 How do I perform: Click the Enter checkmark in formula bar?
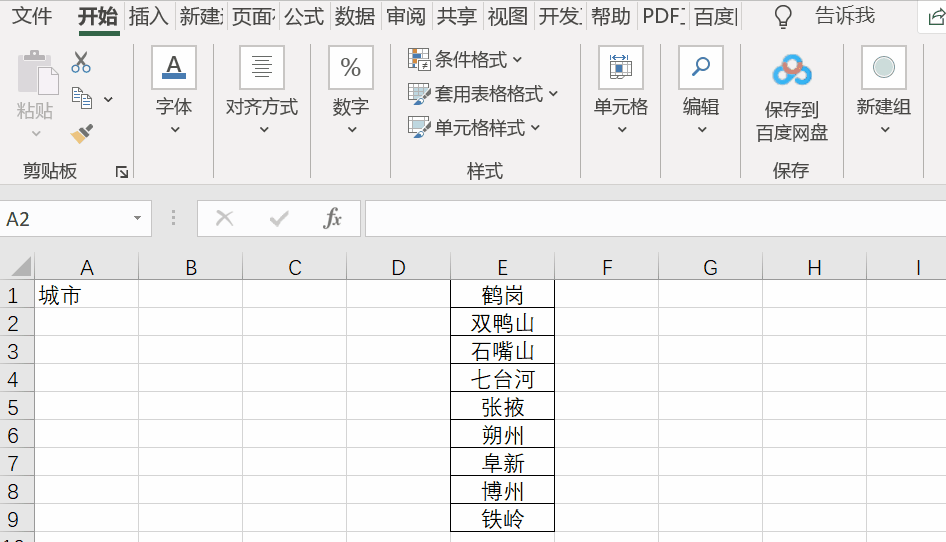[x=279, y=218]
